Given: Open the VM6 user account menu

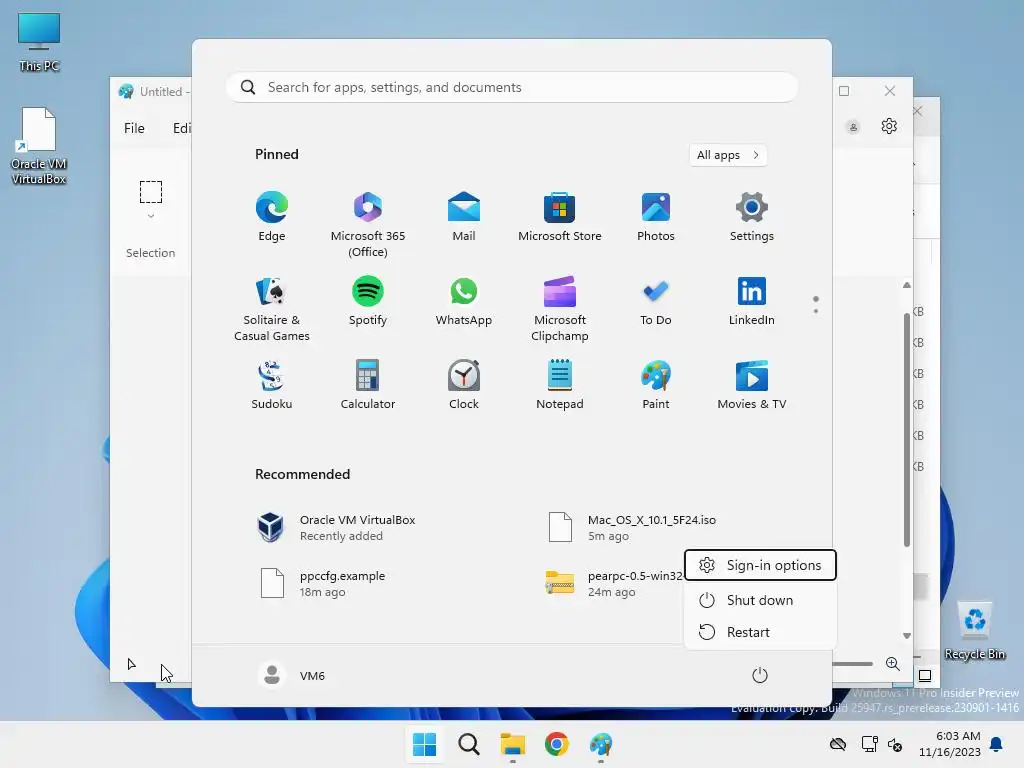Looking at the screenshot, I should click(292, 675).
